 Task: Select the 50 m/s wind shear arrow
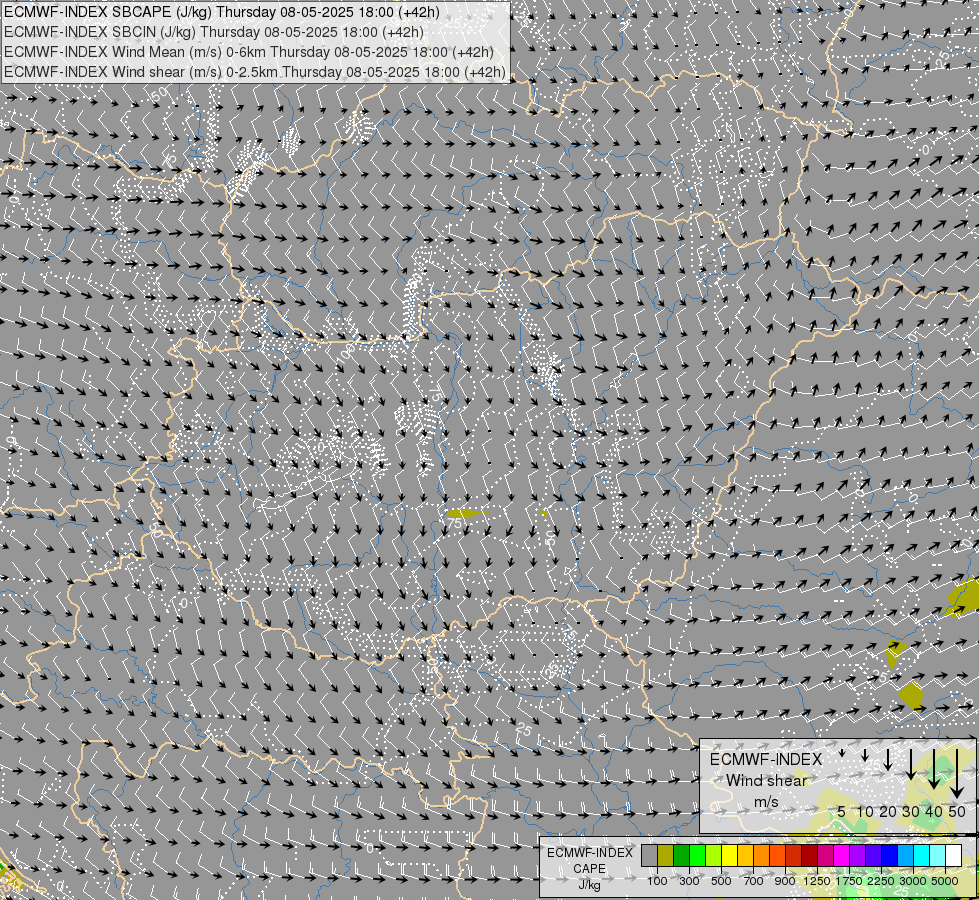(x=957, y=774)
